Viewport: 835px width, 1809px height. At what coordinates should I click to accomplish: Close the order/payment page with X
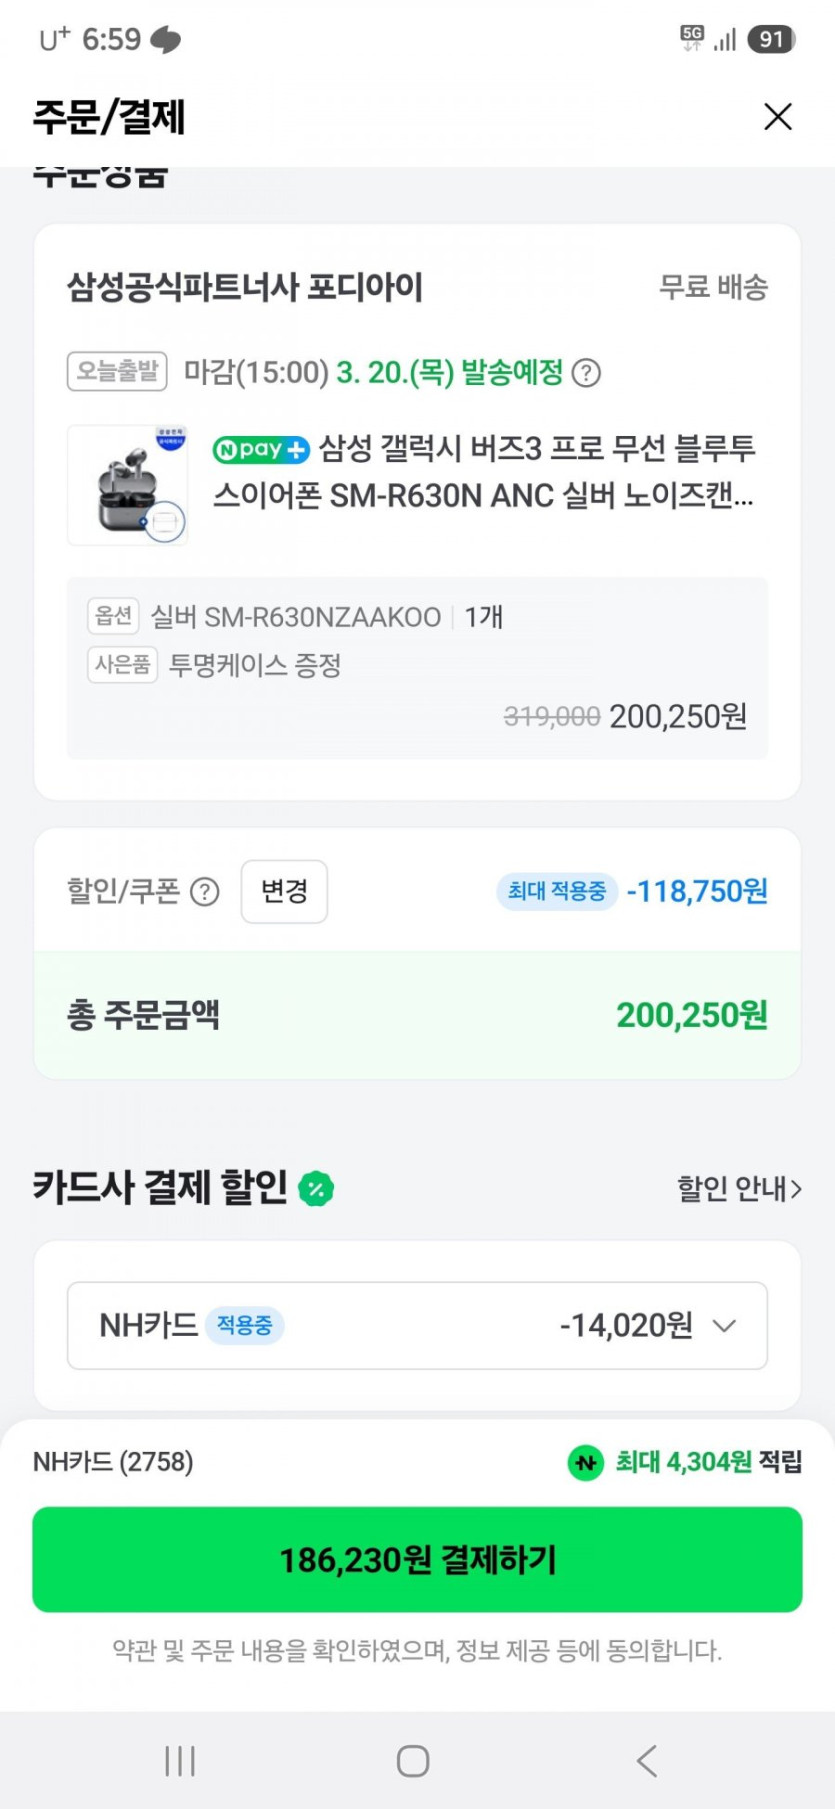pyautogui.click(x=777, y=117)
